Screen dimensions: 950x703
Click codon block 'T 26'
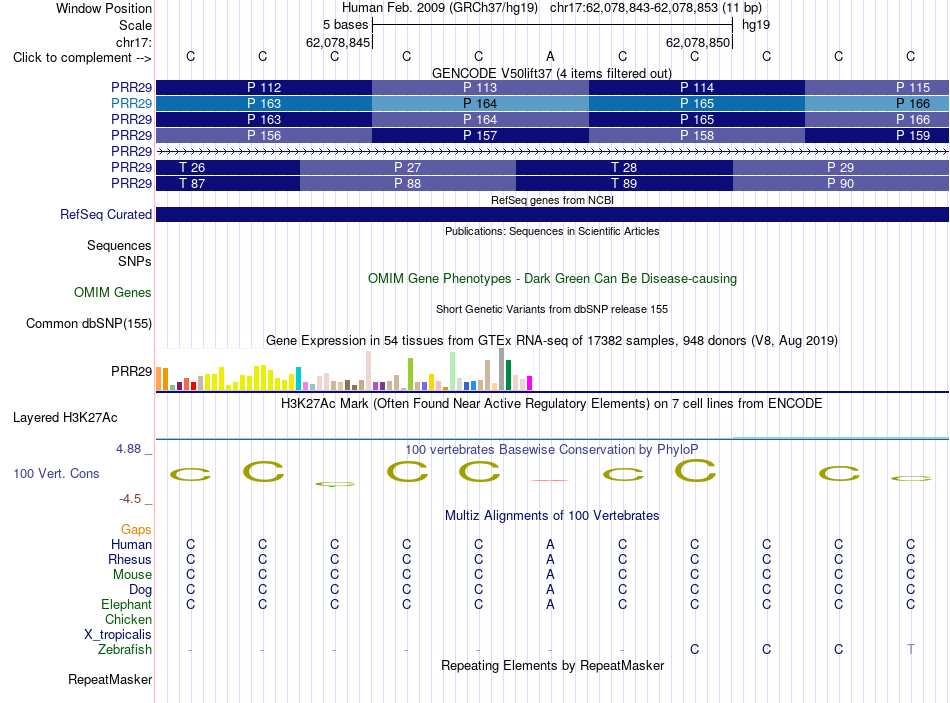(x=228, y=167)
